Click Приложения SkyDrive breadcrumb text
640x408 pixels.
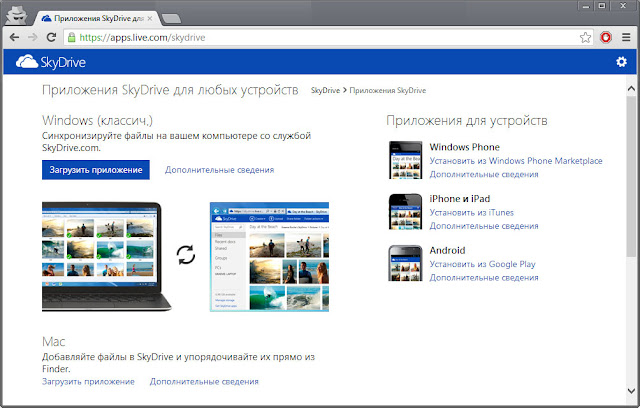click(388, 90)
